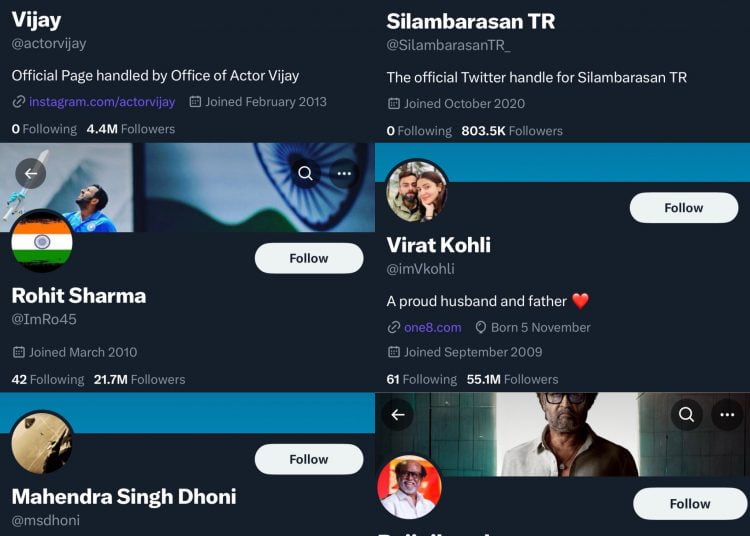This screenshot has width=750, height=536.
Task: Follow Rohit Sharma
Action: pos(309,258)
